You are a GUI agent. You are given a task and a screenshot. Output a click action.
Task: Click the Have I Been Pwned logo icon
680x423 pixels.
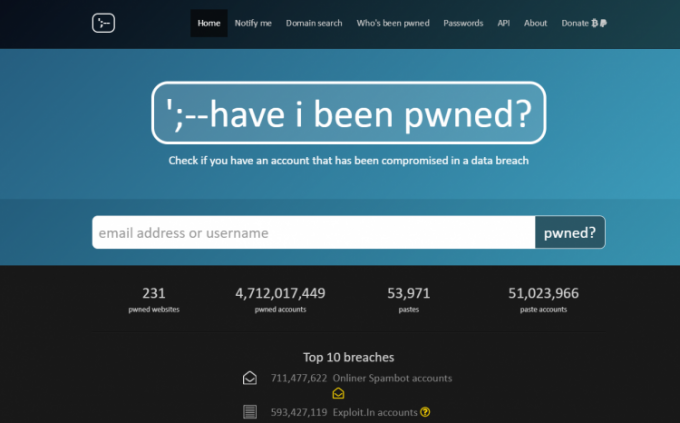[x=104, y=23]
